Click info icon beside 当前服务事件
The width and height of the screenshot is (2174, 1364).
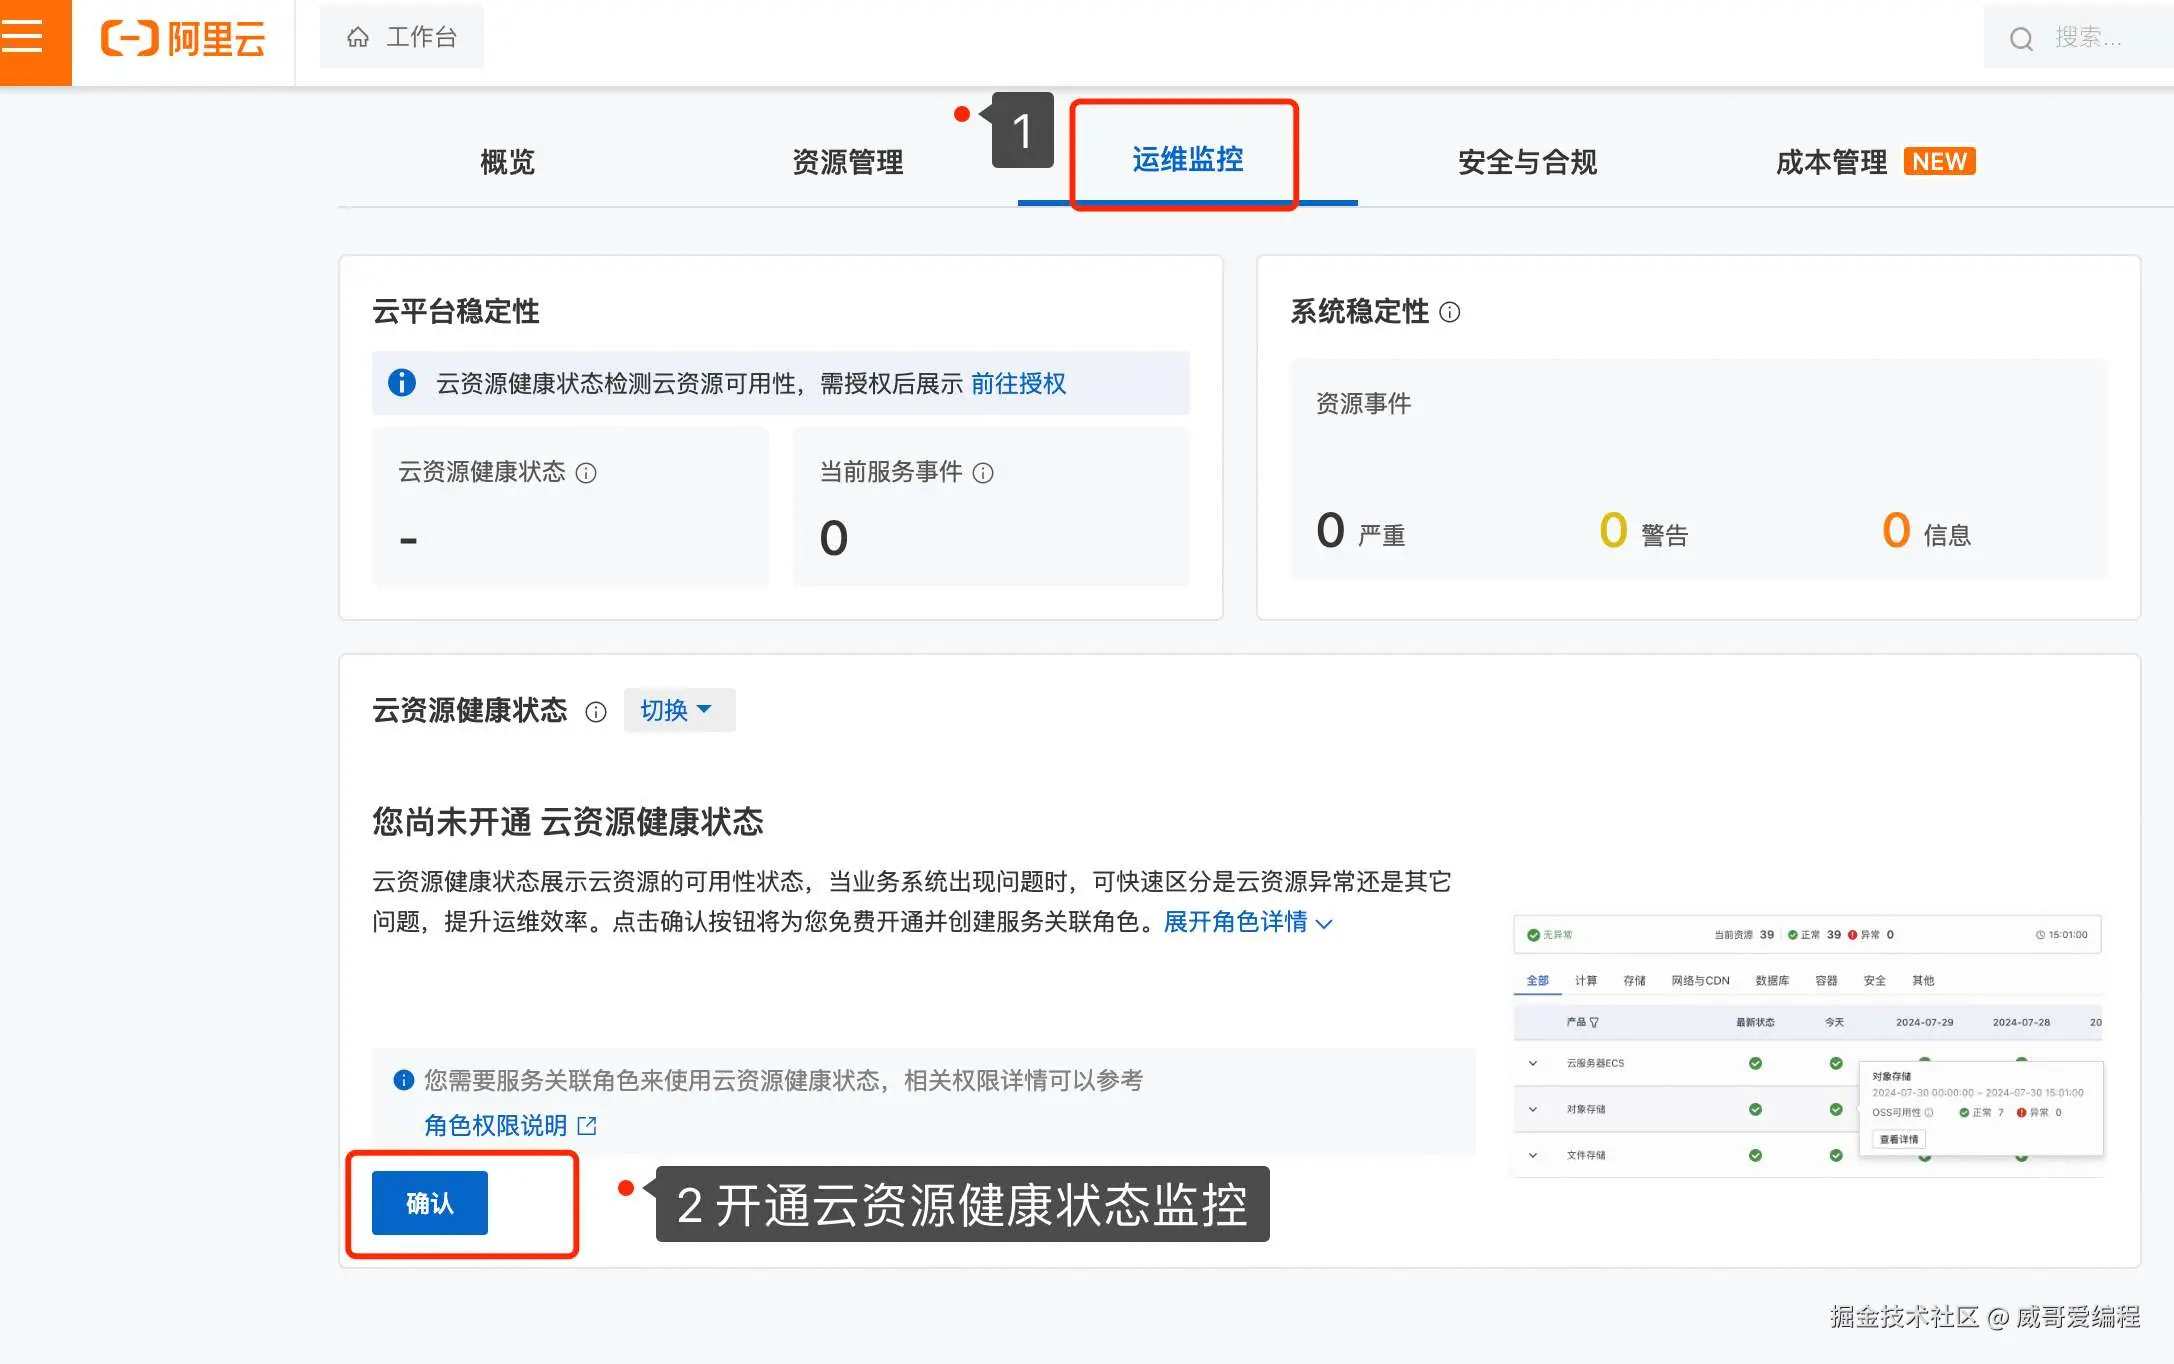pyautogui.click(x=983, y=473)
